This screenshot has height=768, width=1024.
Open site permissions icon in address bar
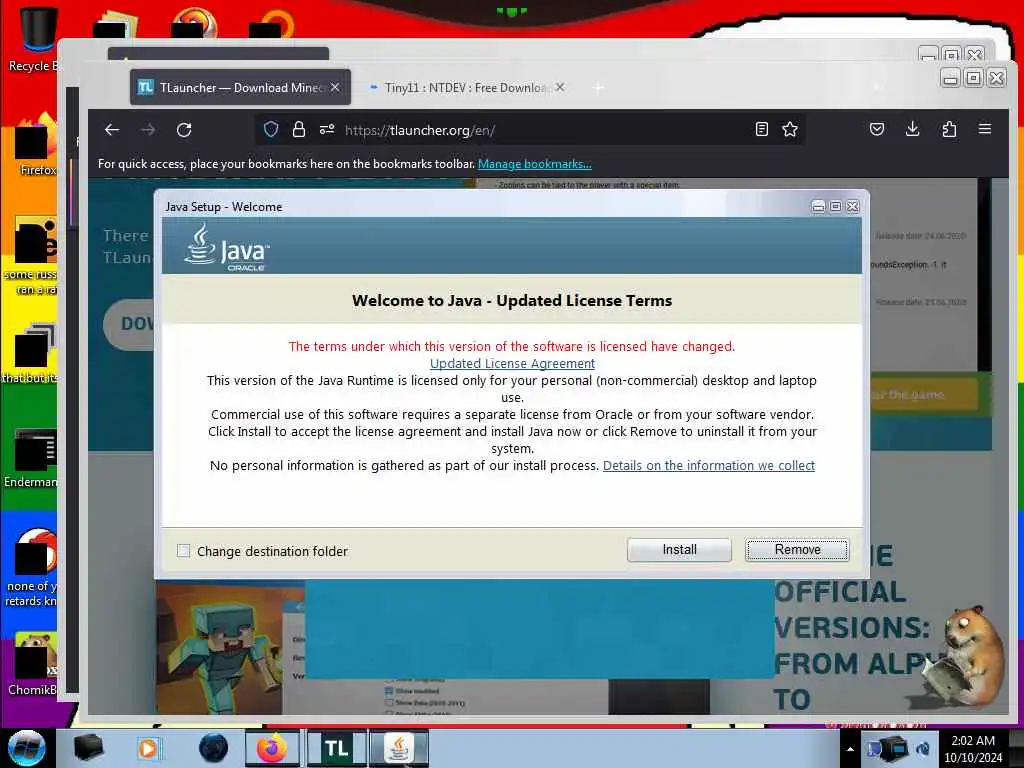point(327,130)
